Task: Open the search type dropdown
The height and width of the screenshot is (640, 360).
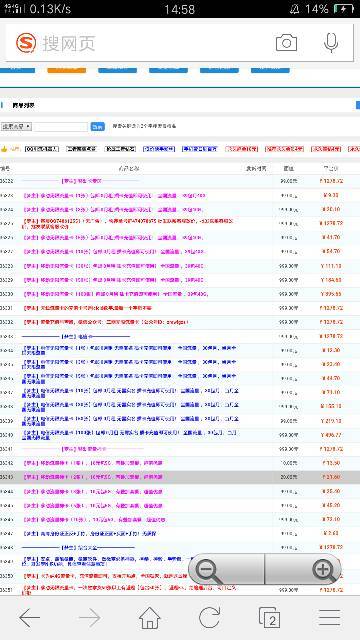Action: tap(16, 127)
